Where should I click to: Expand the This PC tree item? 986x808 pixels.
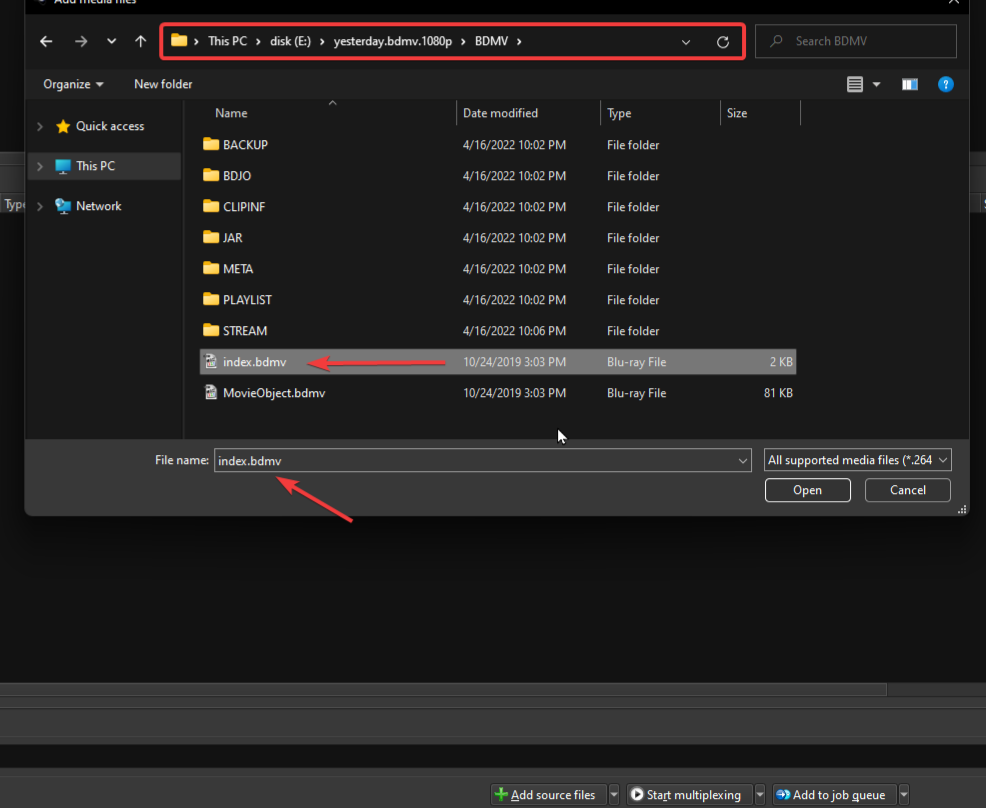[x=40, y=167]
